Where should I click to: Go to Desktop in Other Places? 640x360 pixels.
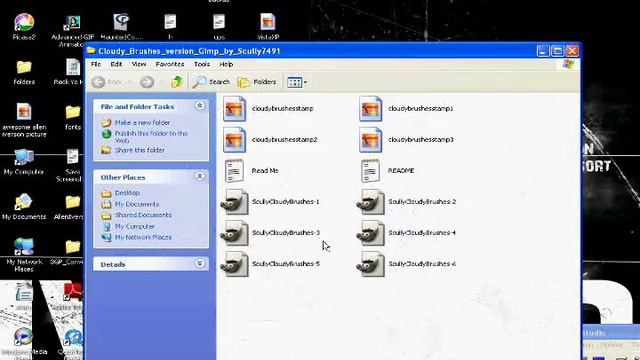[x=127, y=193]
